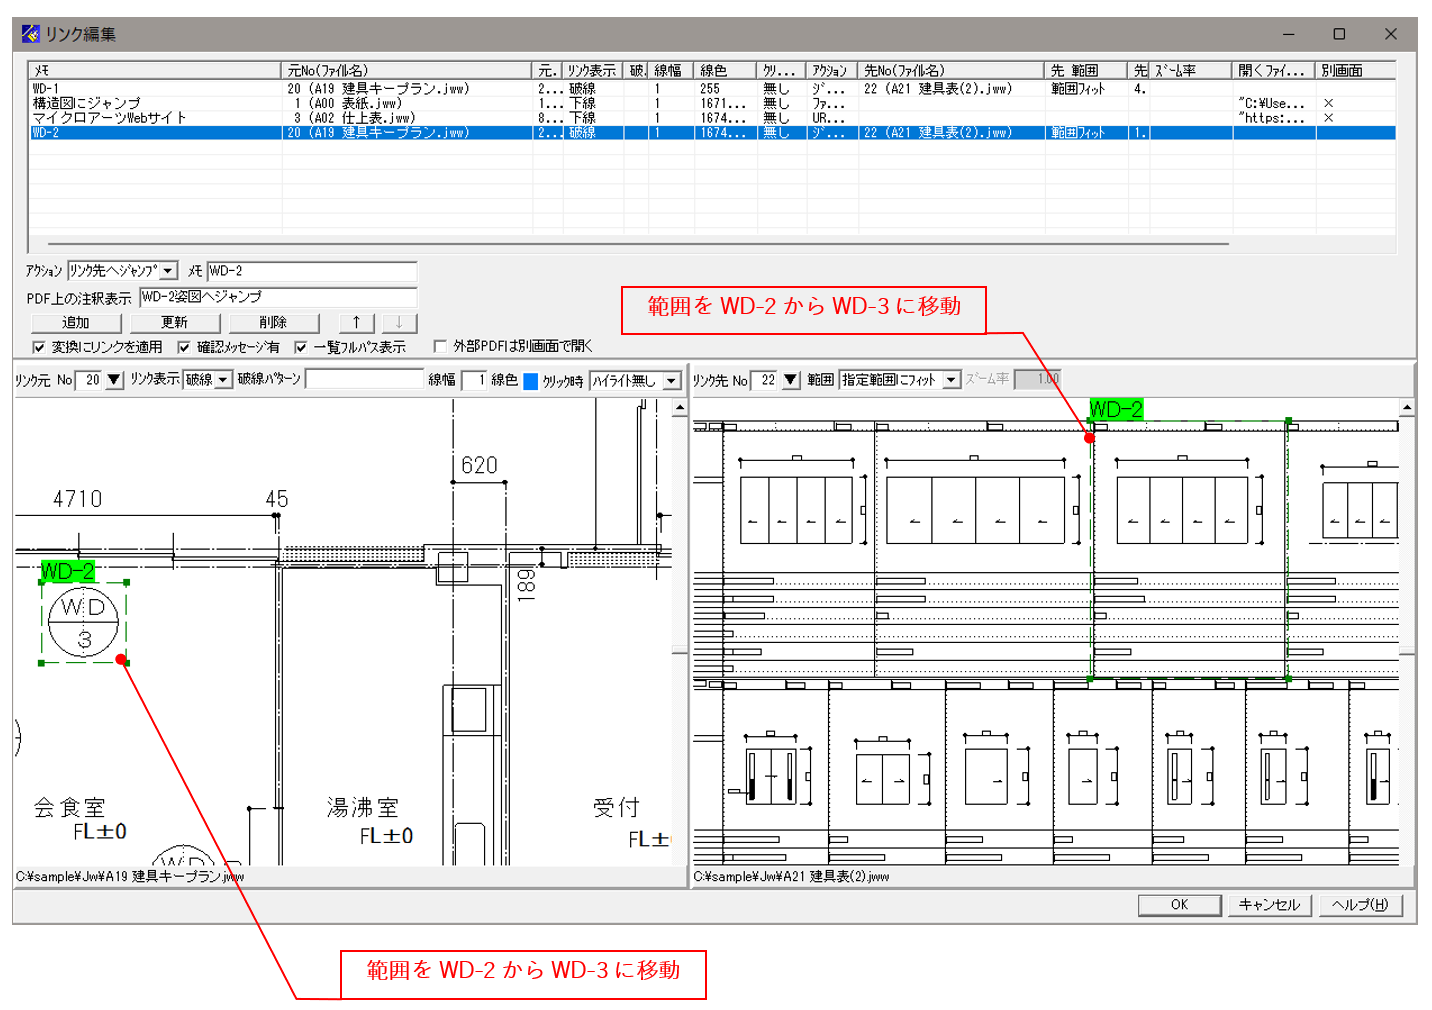This screenshot has width=1432, height=1010.
Task: Open the アクション dropdown showing リンク先へジャンプ
Action: (168, 269)
